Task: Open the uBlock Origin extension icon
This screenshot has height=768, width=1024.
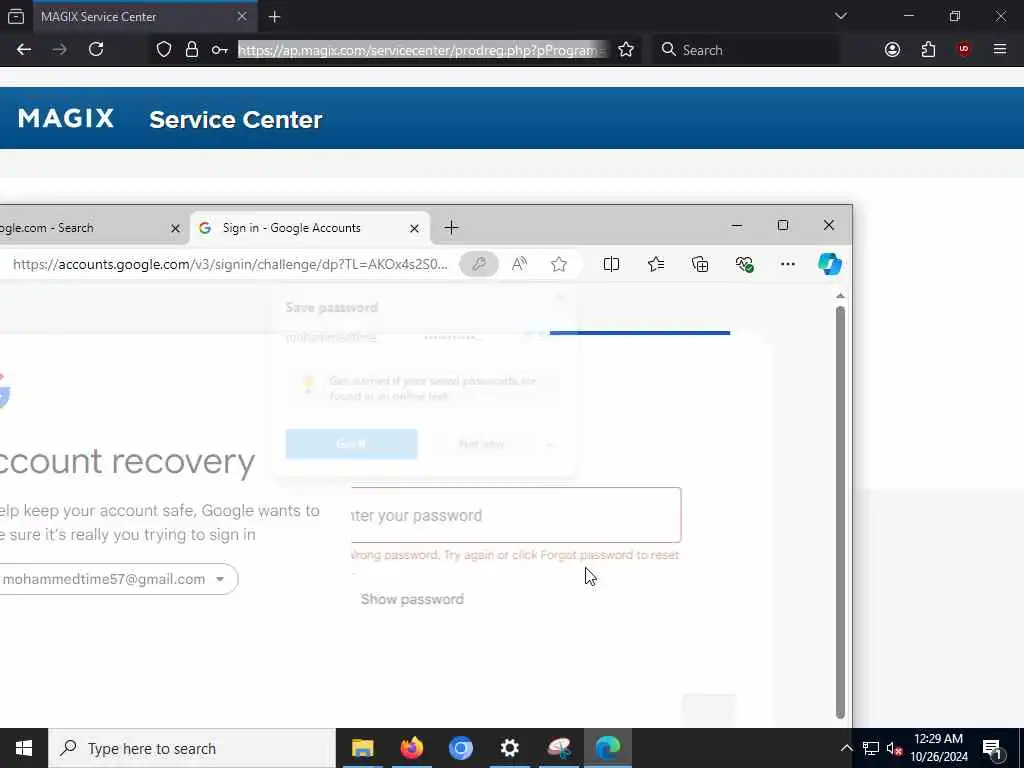Action: click(964, 50)
